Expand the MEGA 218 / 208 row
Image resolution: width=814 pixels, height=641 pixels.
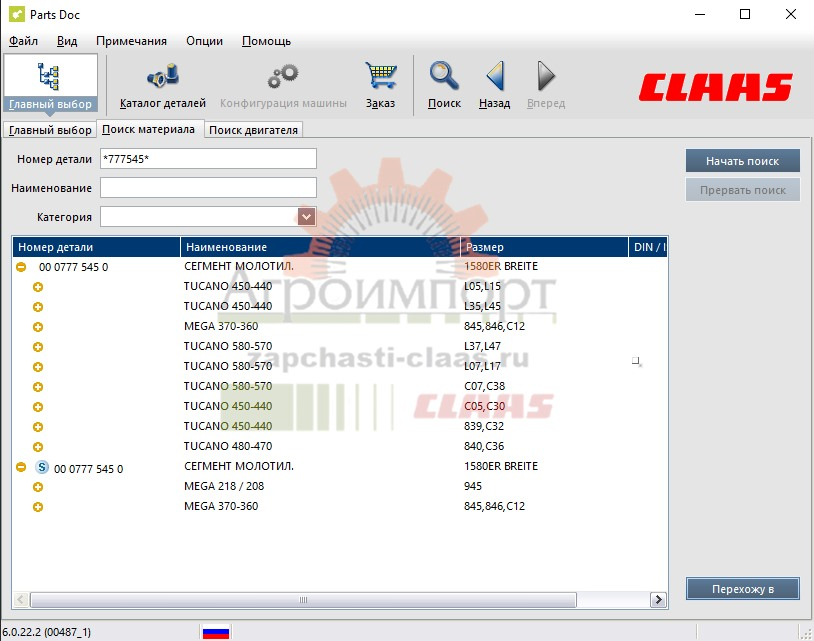(38, 487)
